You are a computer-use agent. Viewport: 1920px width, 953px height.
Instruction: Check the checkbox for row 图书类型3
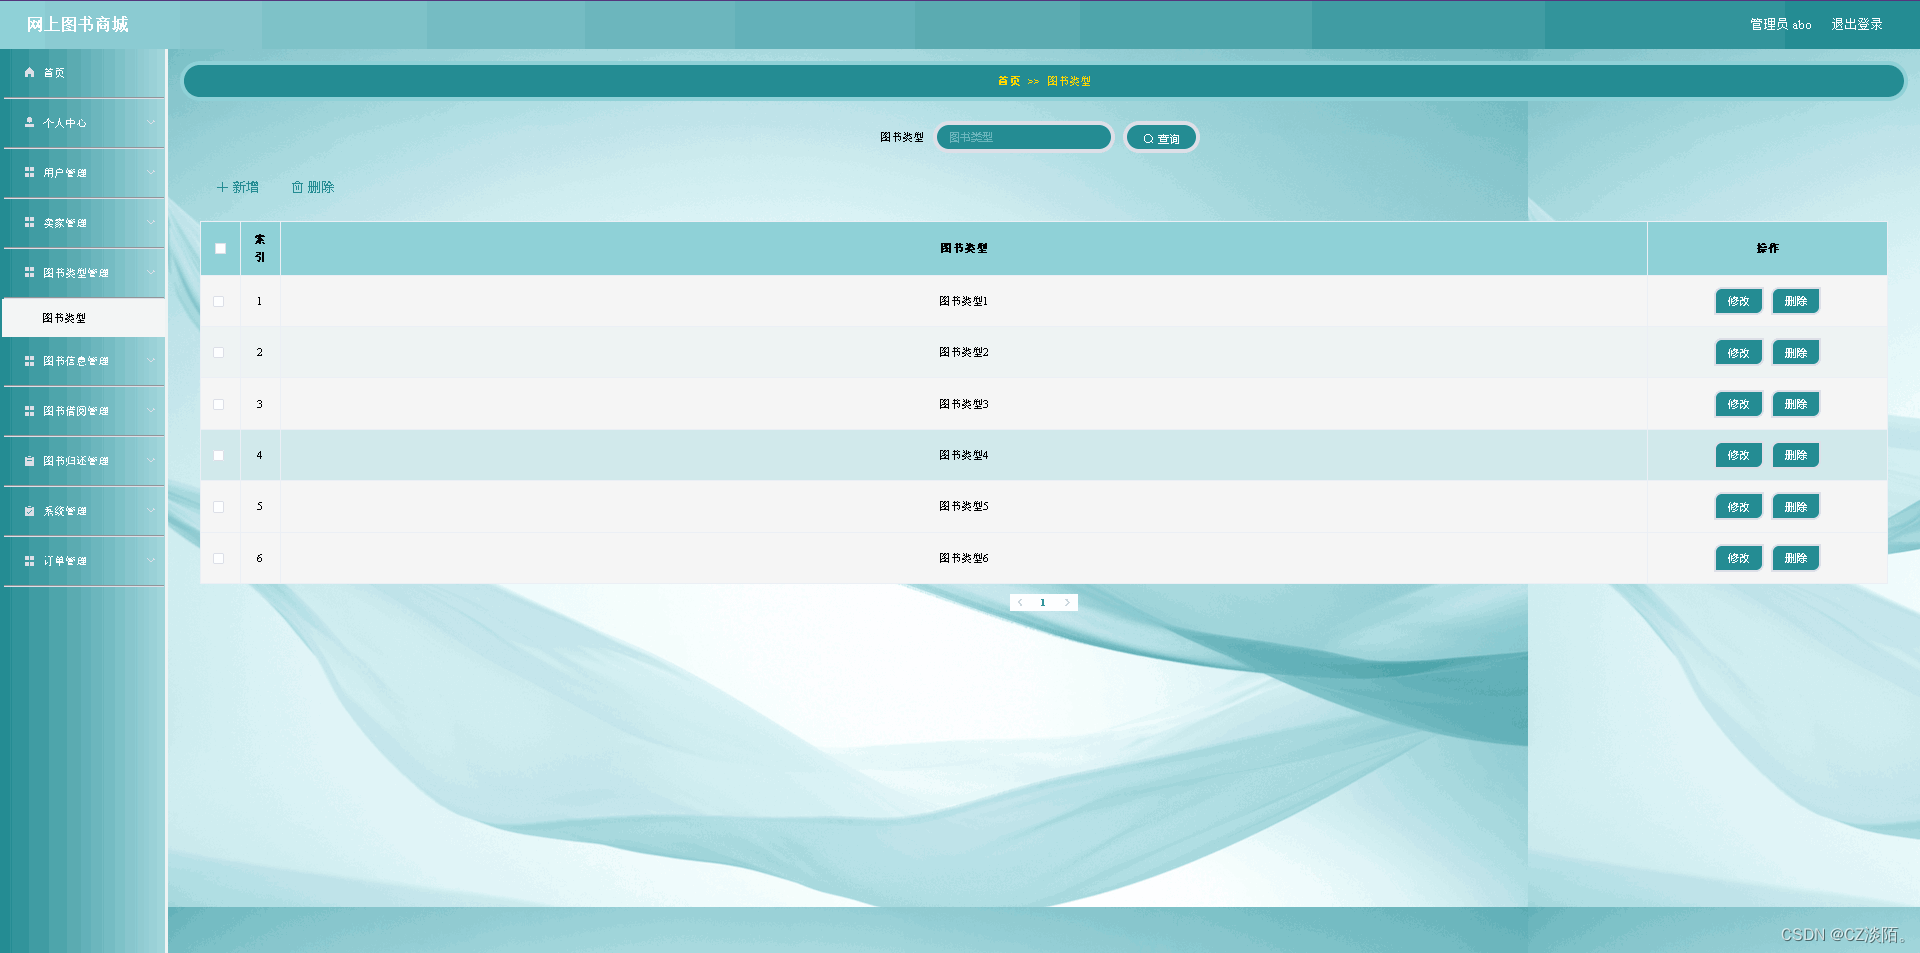click(x=219, y=404)
